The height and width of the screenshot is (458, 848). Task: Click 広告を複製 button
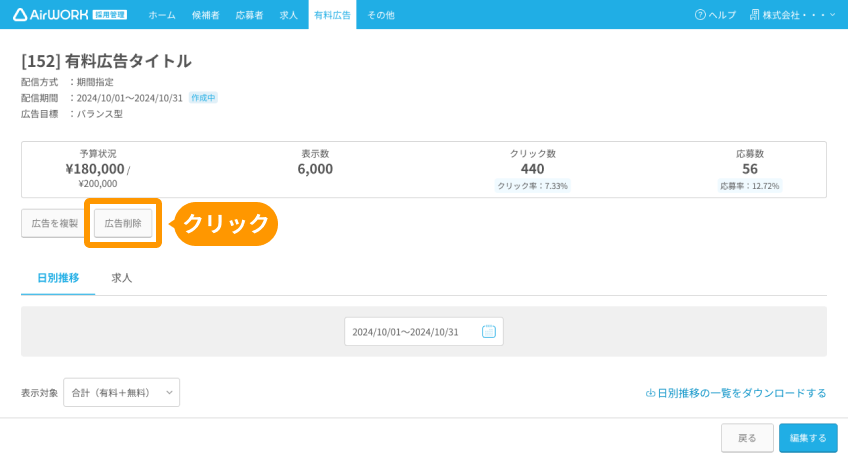click(x=53, y=223)
